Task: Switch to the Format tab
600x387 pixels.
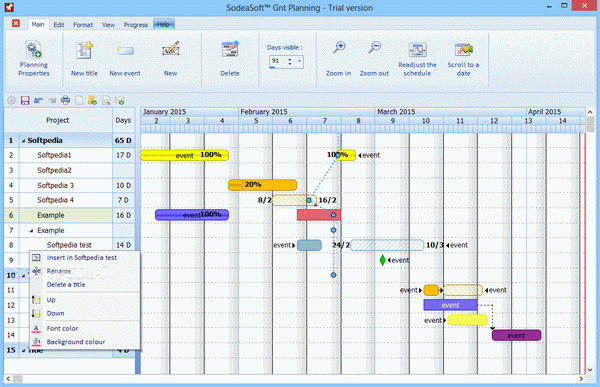Action: tap(83, 25)
